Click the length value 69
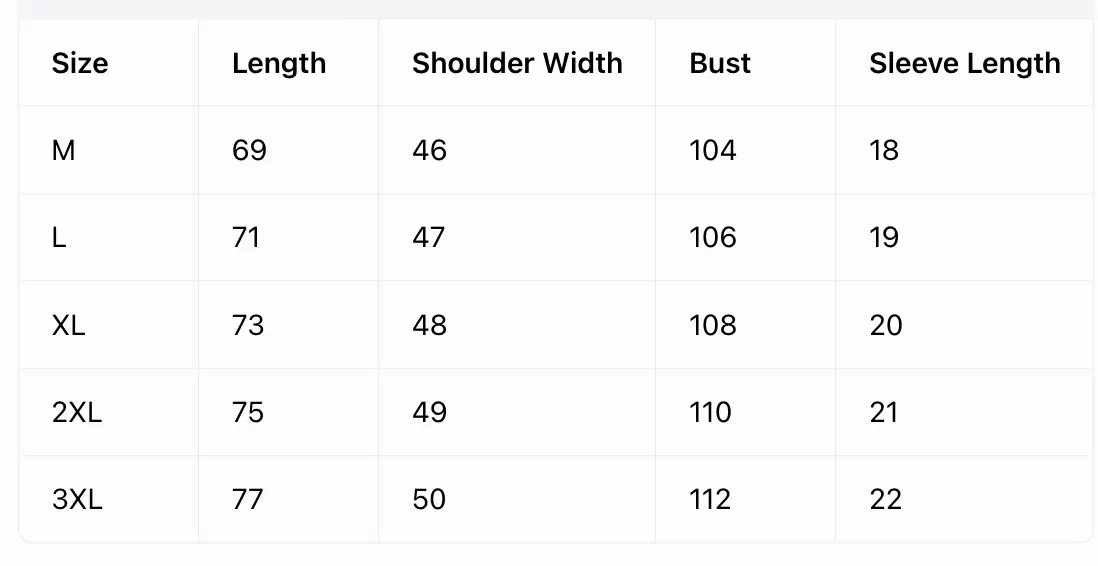This screenshot has width=1098, height=566. point(249,150)
